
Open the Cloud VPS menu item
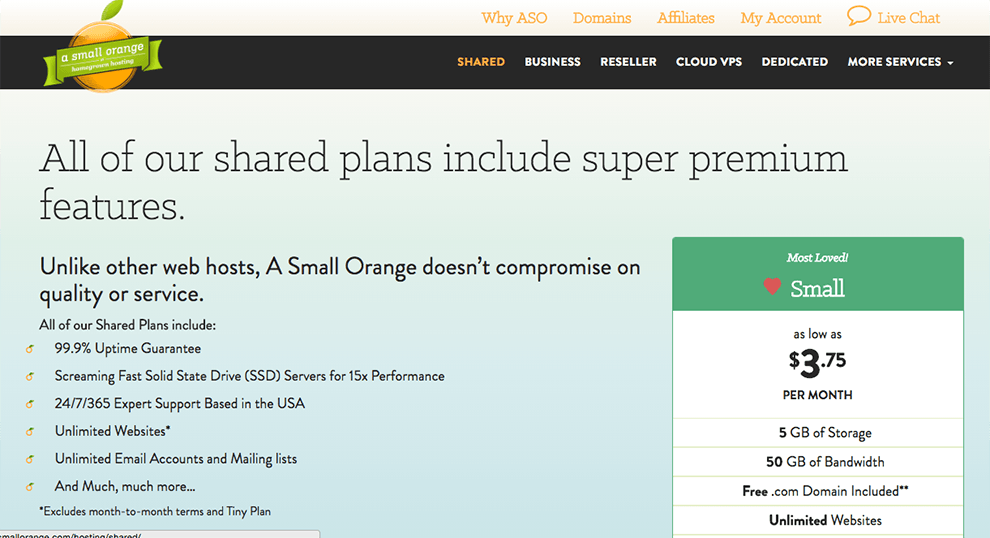709,62
